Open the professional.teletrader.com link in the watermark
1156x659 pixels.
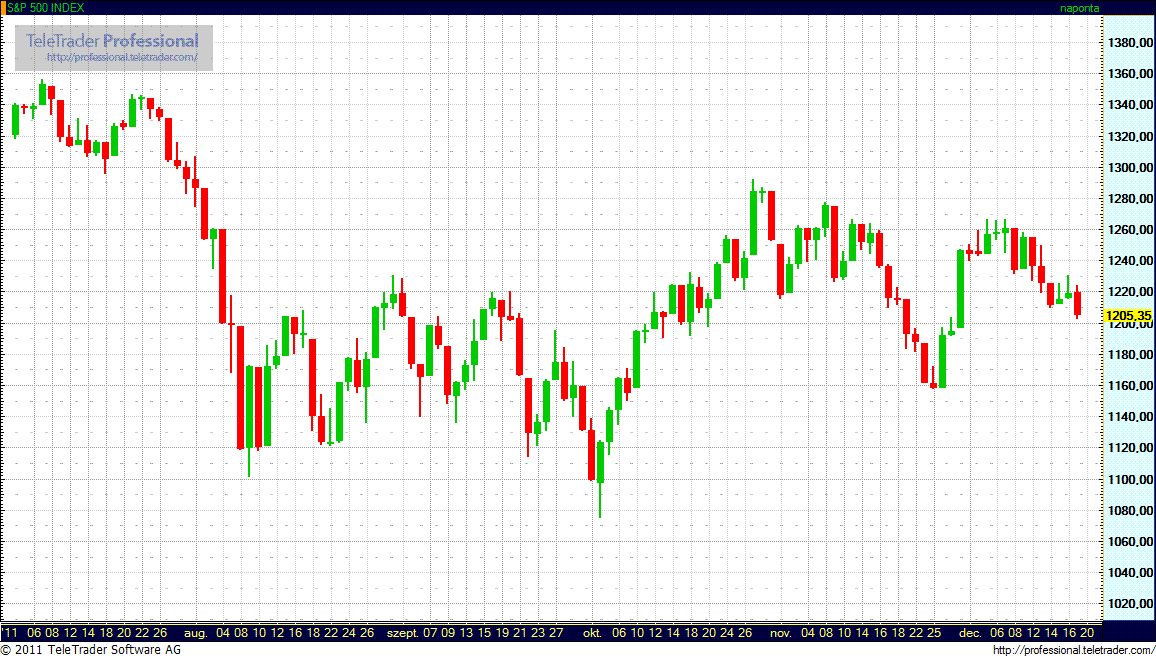coord(129,59)
